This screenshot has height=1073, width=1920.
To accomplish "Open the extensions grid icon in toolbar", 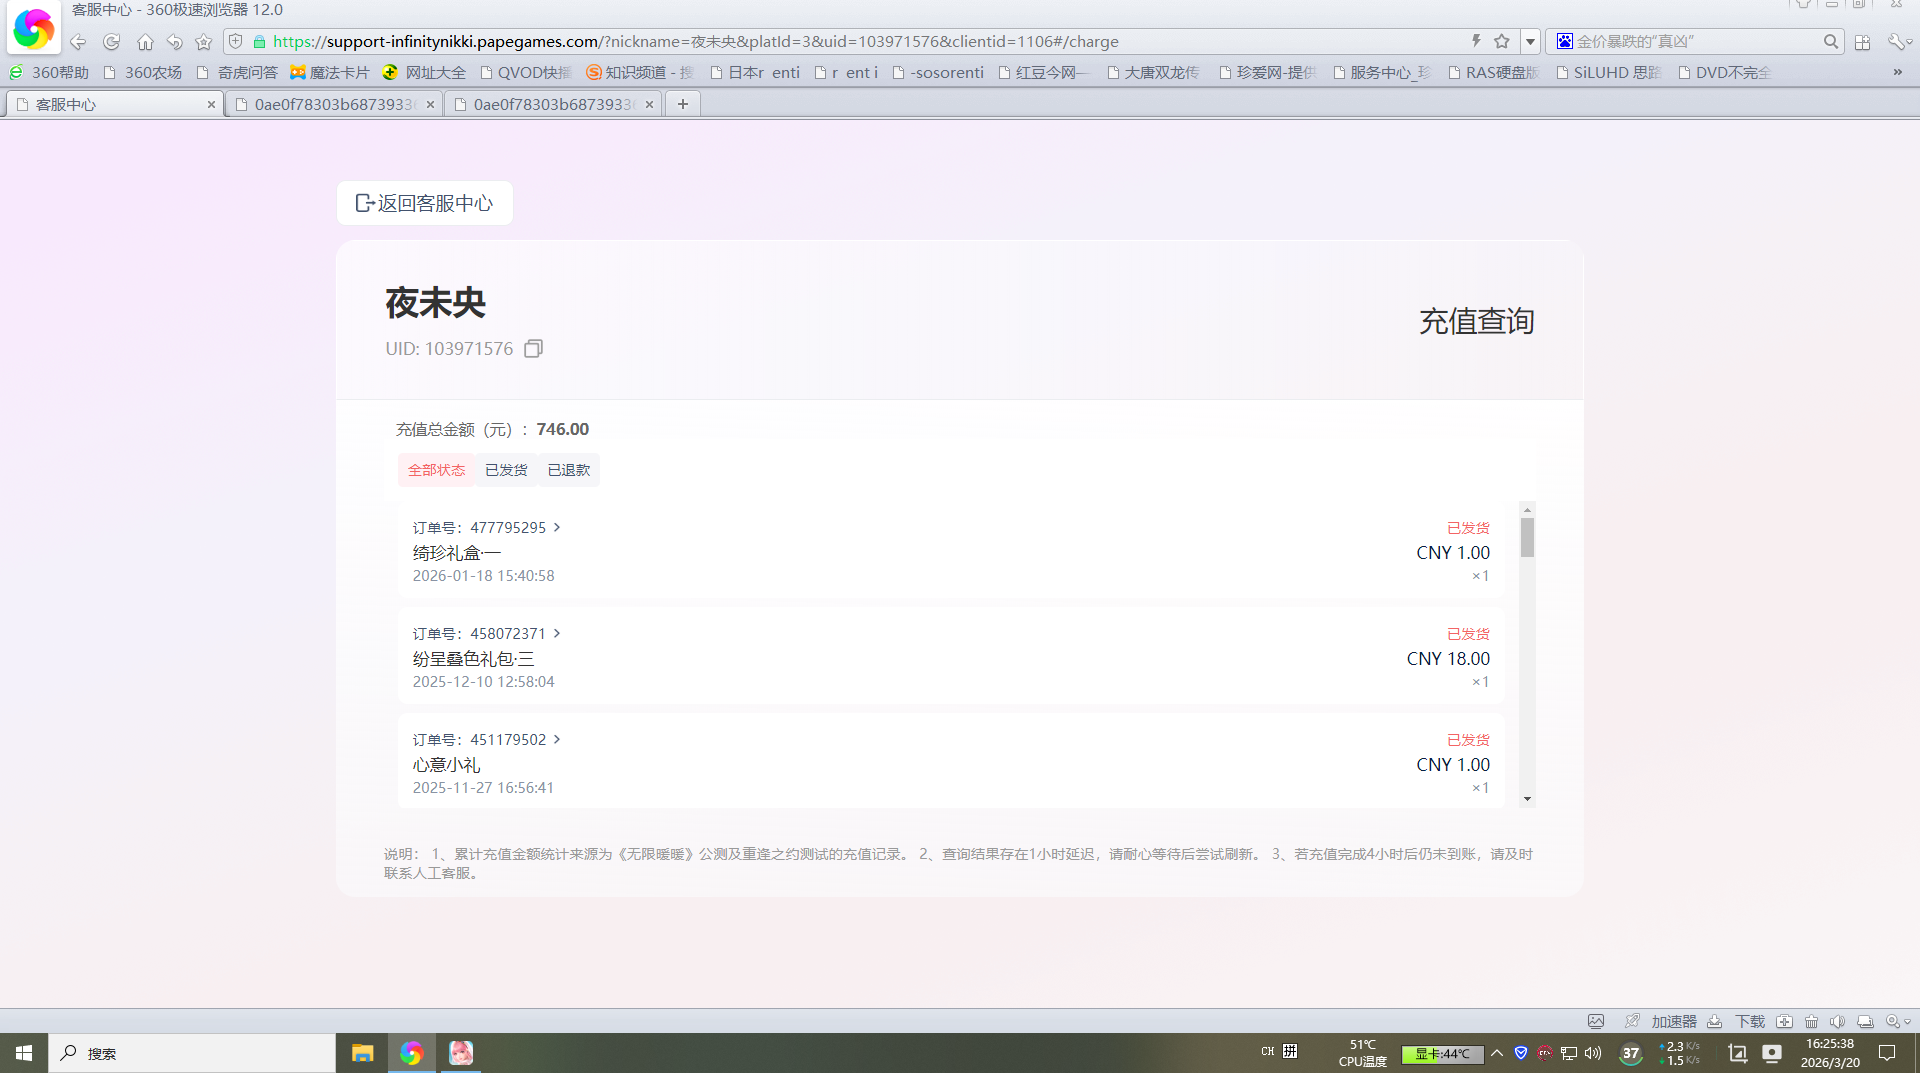I will (x=1862, y=42).
